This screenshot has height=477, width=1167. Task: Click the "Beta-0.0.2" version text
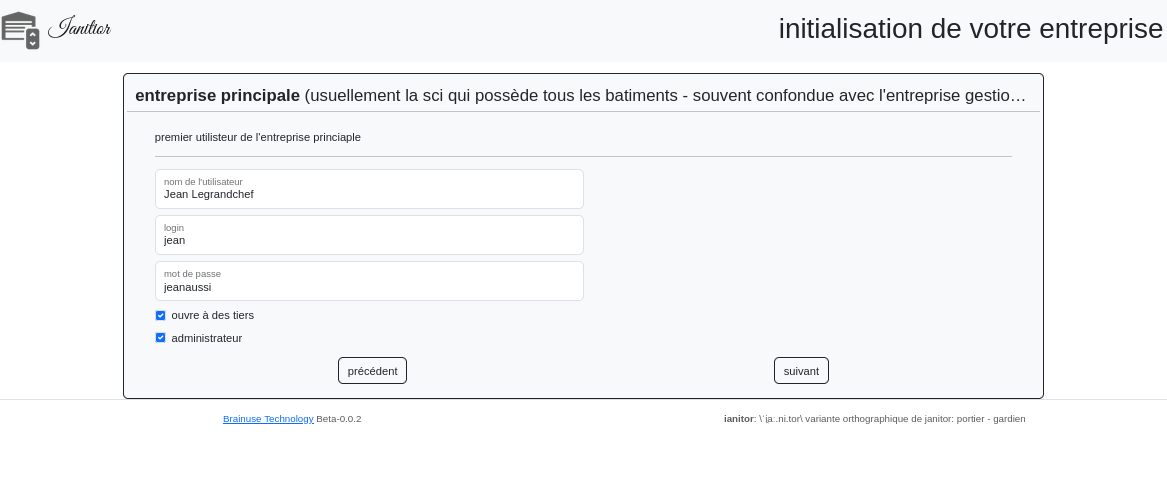(339, 419)
